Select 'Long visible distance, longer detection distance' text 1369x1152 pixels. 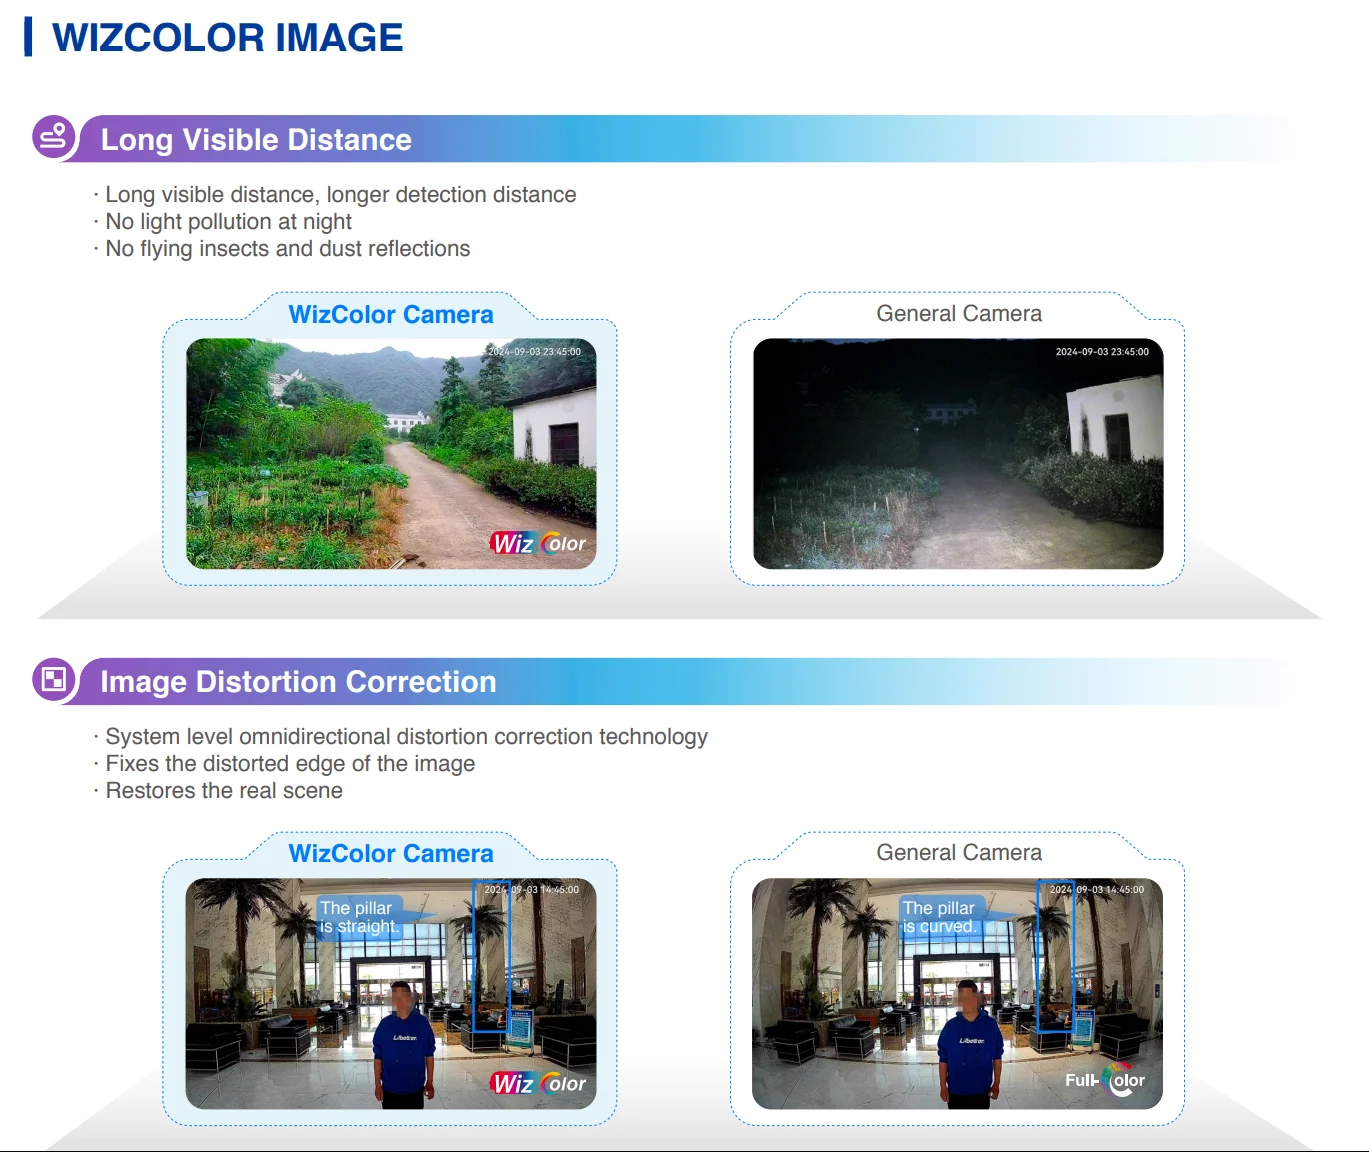[x=341, y=195]
